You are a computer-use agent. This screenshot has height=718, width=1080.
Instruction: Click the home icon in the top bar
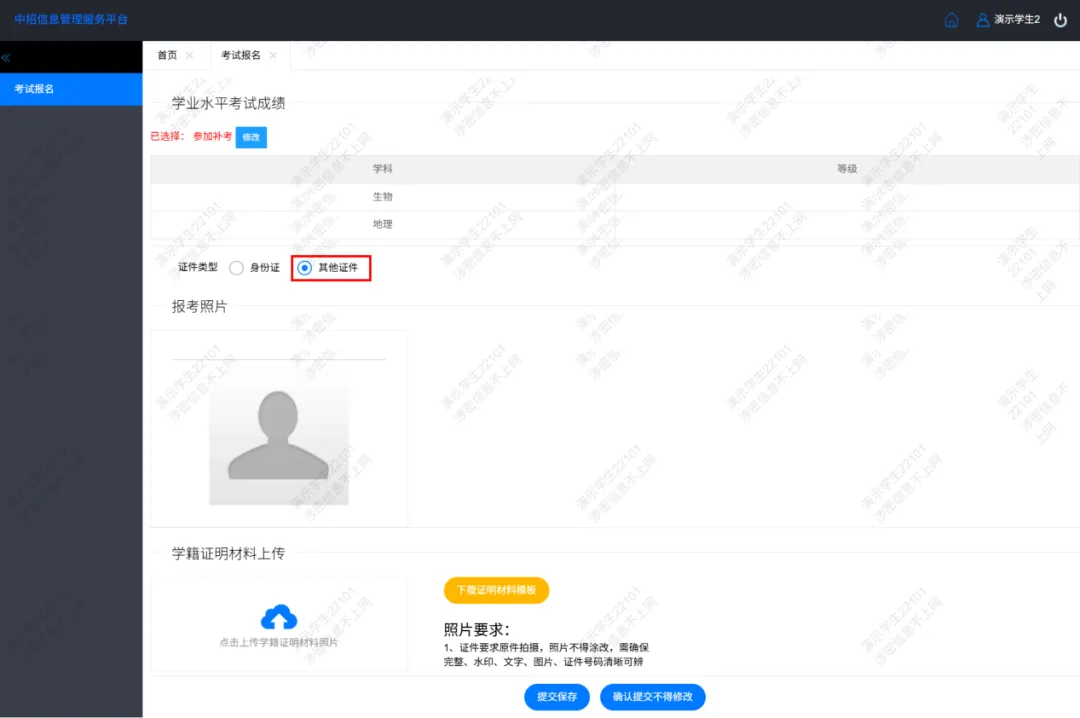coord(951,19)
